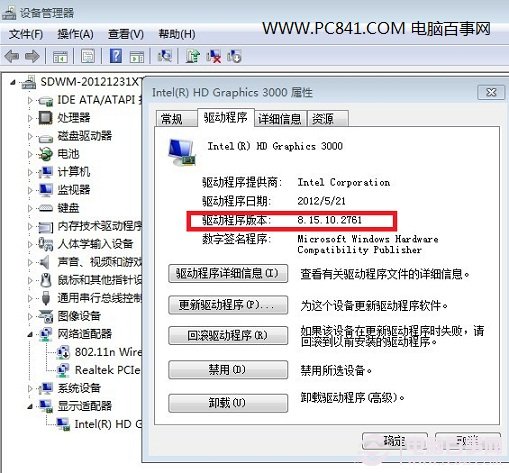This screenshot has width=509, height=473.
Task: Click the blue Help question mark icon
Action: (x=116, y=56)
